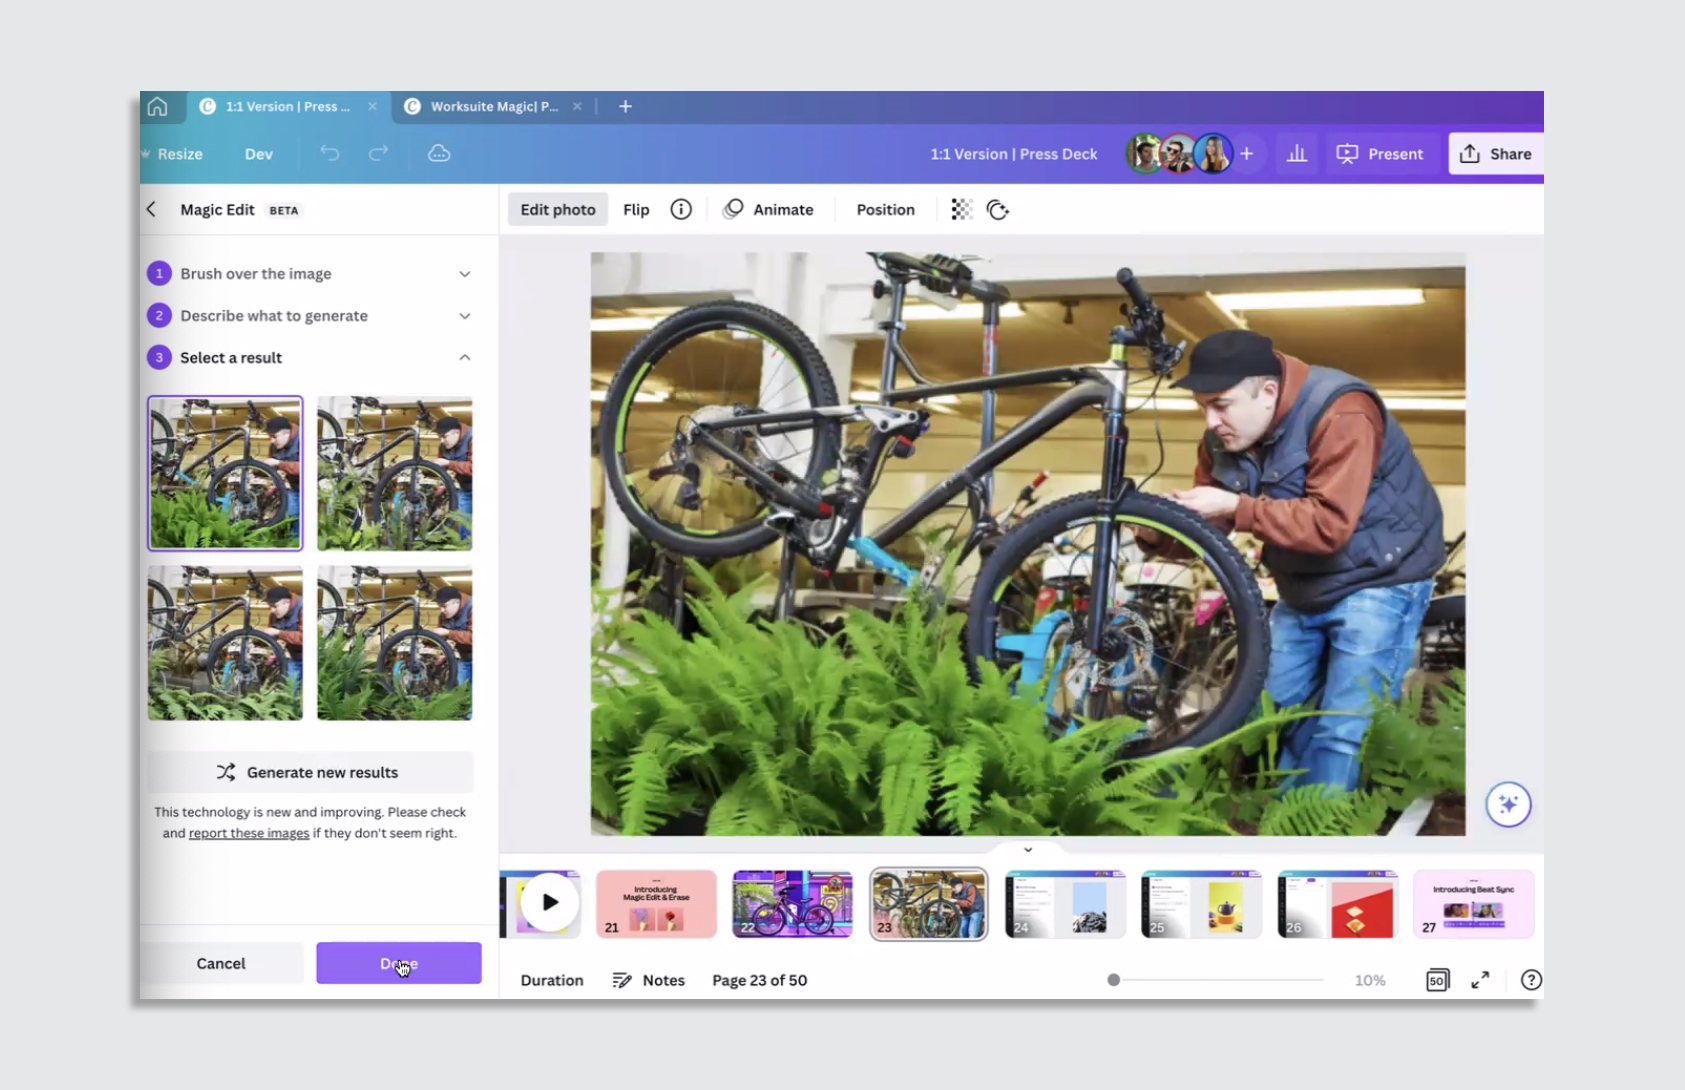Open the help question mark icon
1685x1090 pixels.
click(x=1531, y=980)
